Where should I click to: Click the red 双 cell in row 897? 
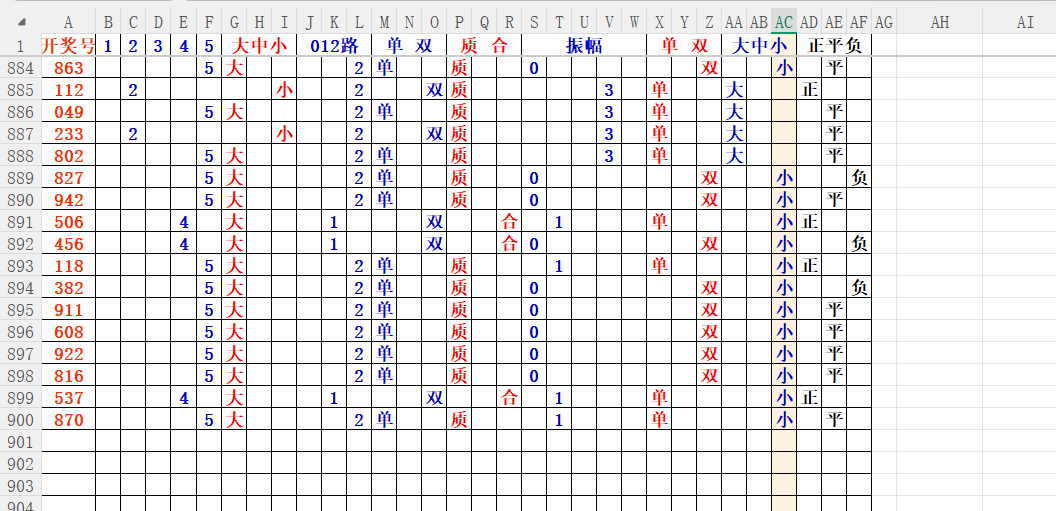coord(709,354)
